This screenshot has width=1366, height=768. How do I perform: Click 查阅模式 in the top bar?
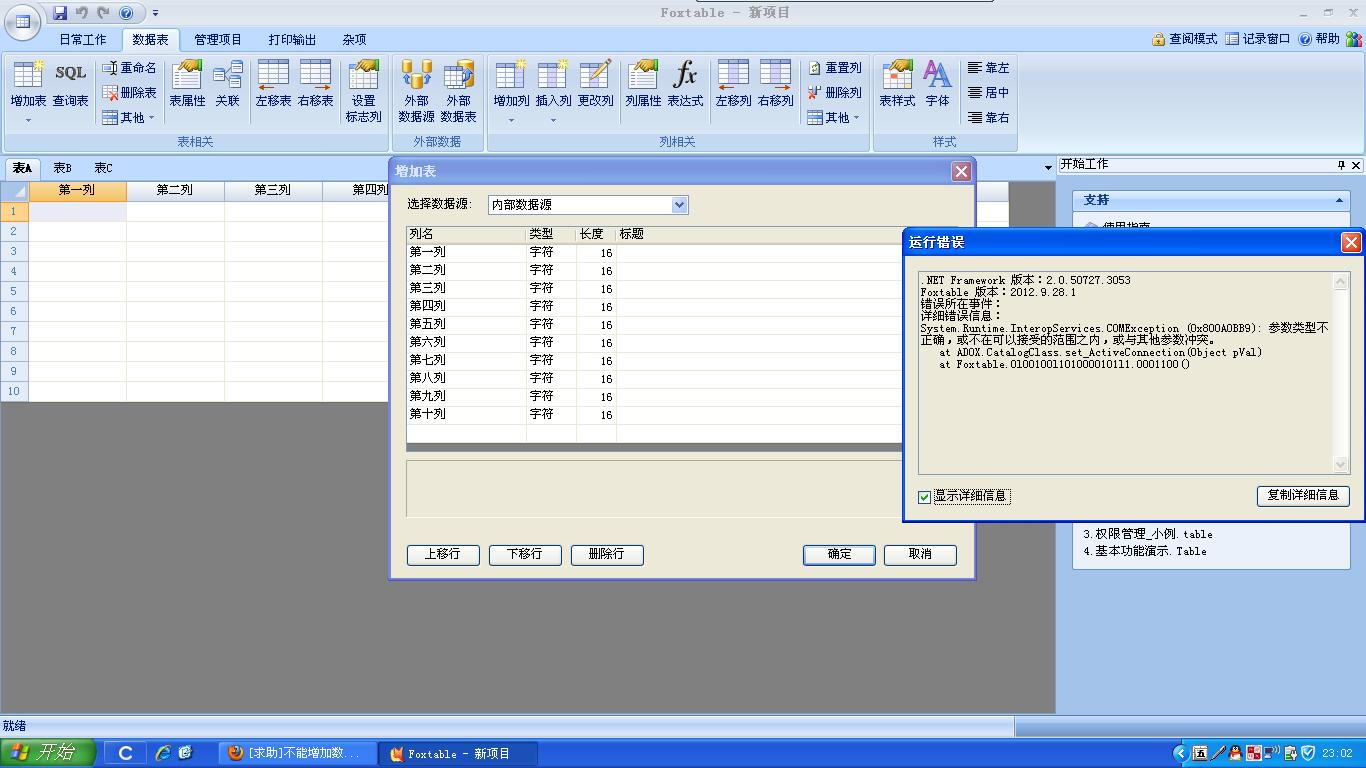coord(1185,39)
